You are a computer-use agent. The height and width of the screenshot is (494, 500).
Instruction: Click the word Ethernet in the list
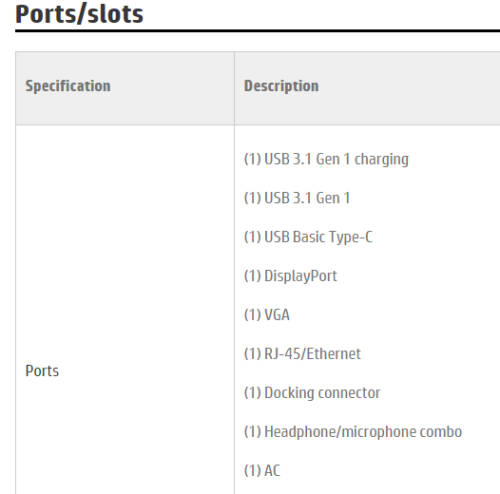tap(333, 354)
